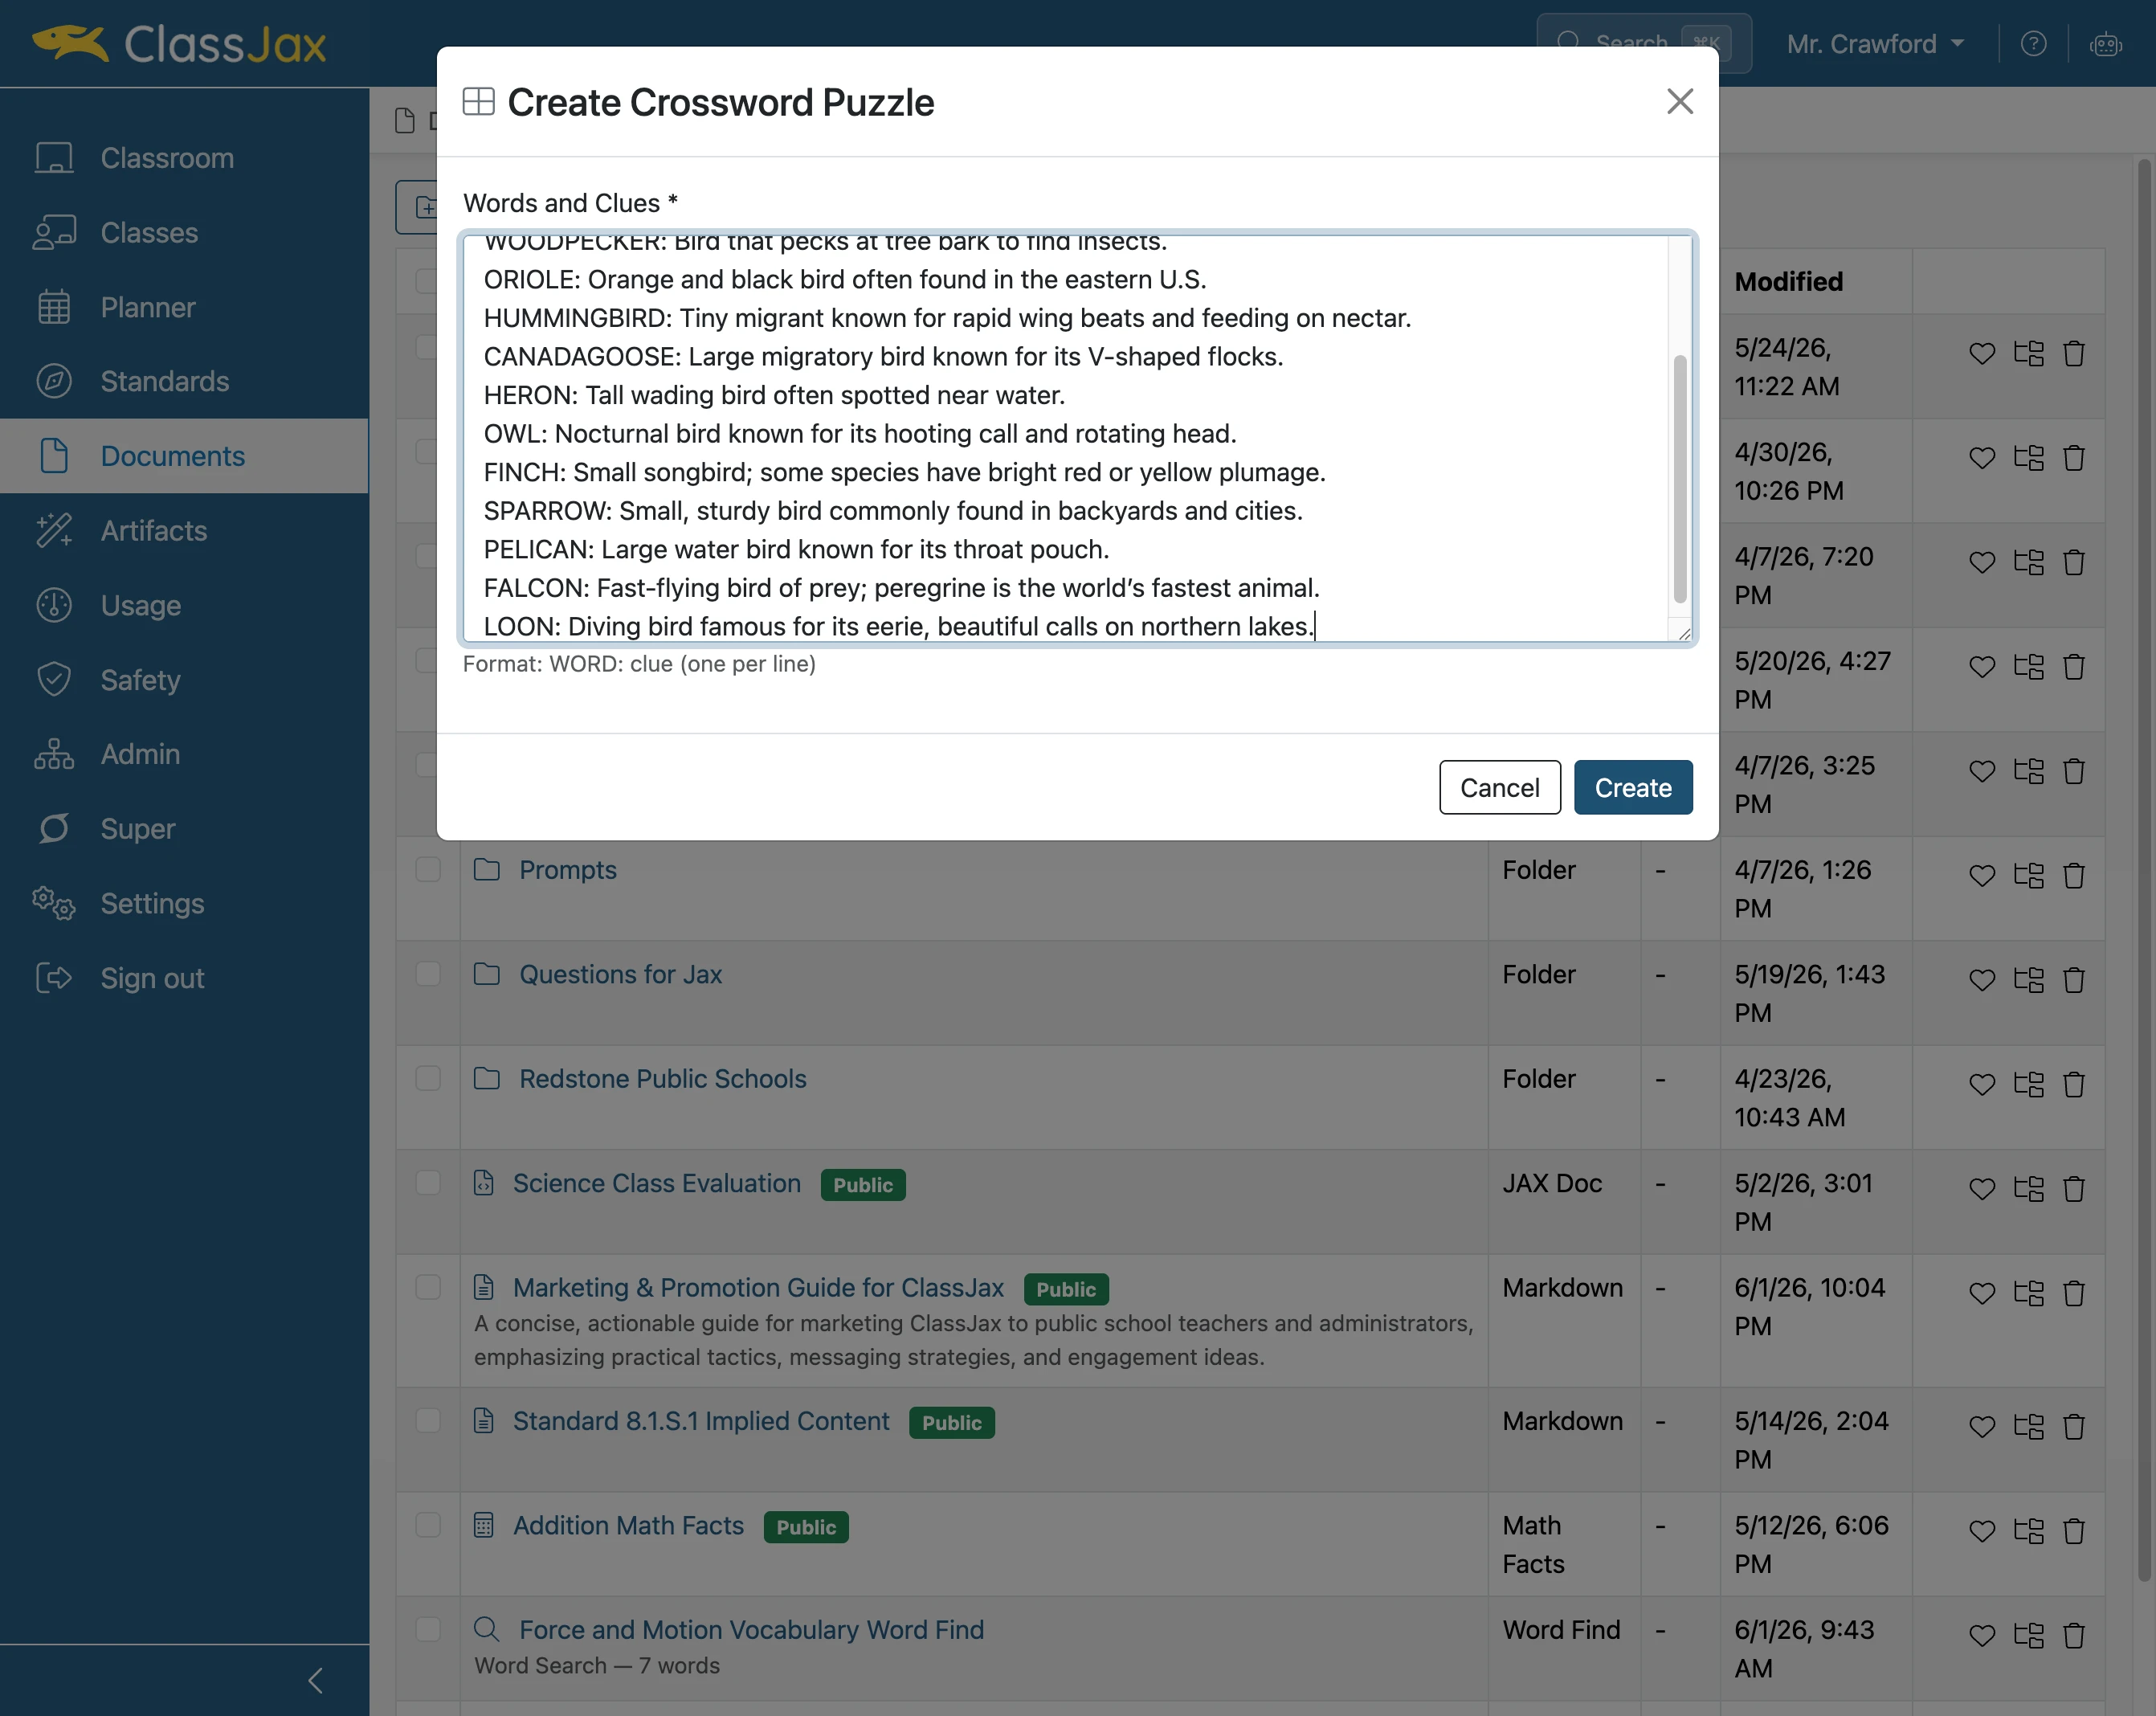Delete the Science Class Evaluation document
Screen dimensions: 2156x1716
coord(2074,1189)
